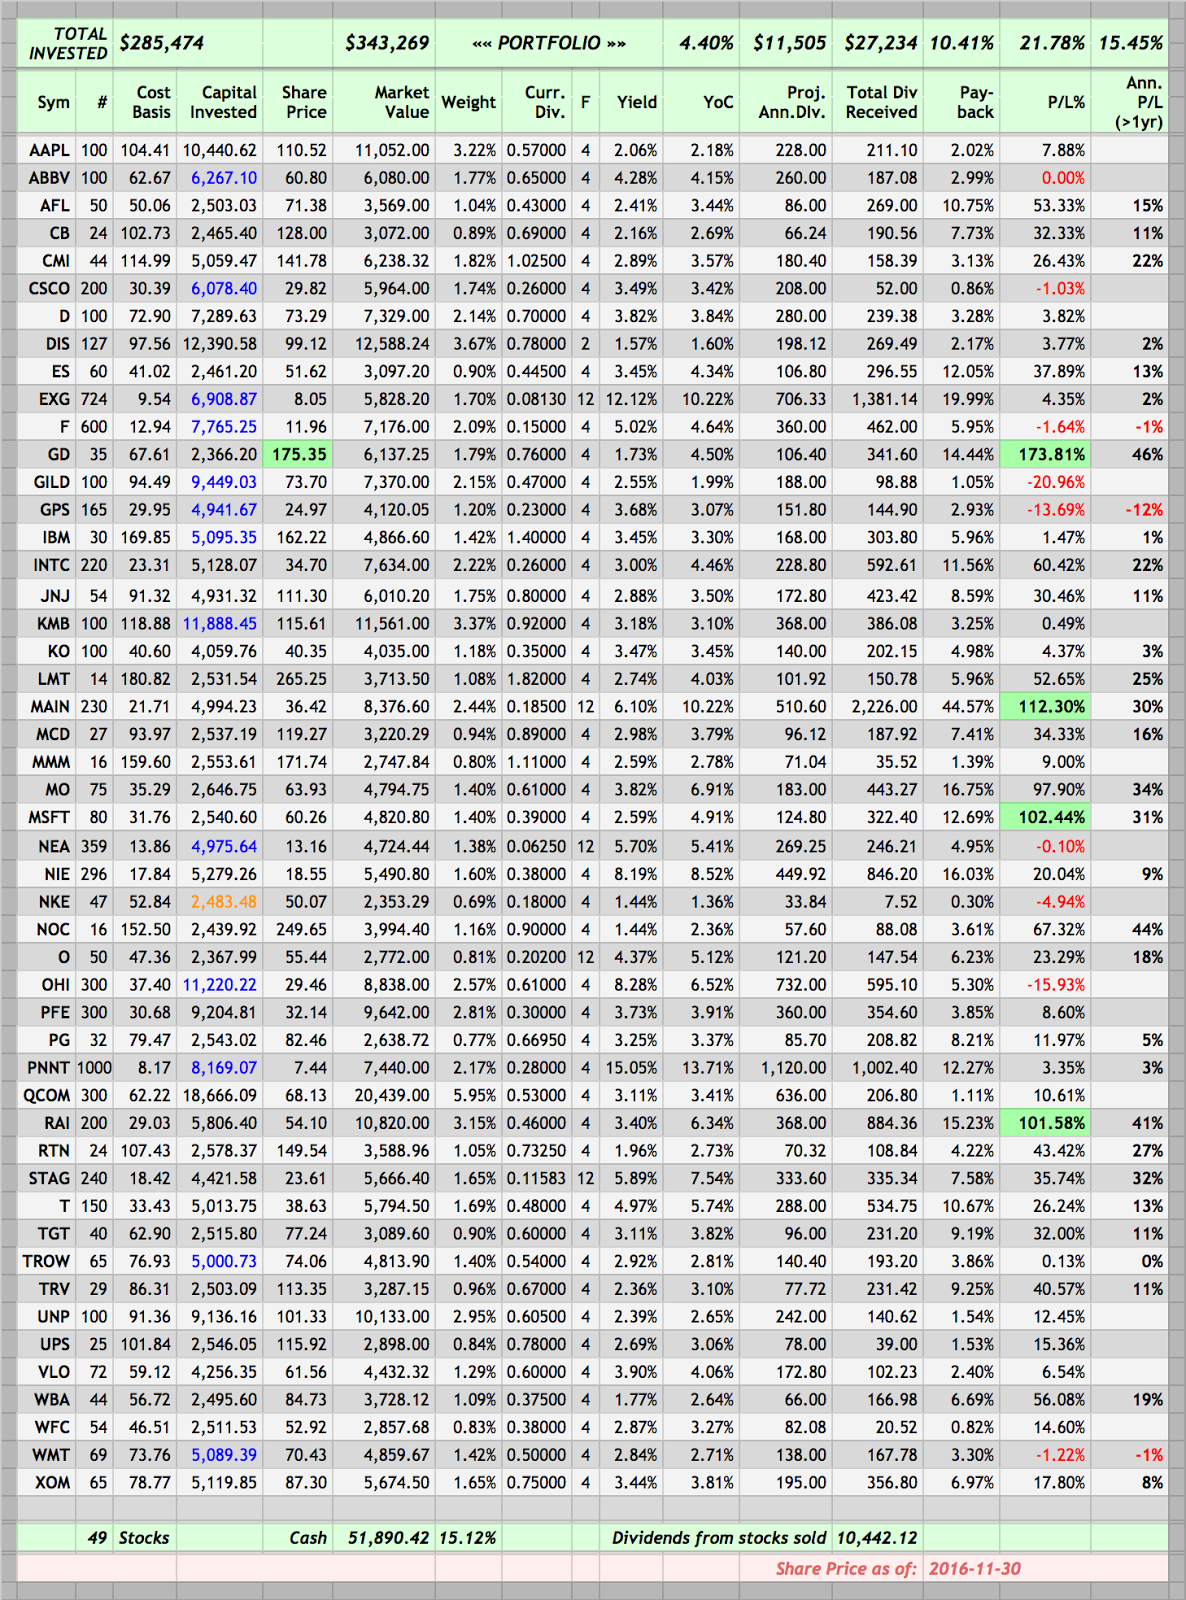Click the Ann. P/L (>1yr) header
The width and height of the screenshot is (1186, 1600).
coord(1129,102)
